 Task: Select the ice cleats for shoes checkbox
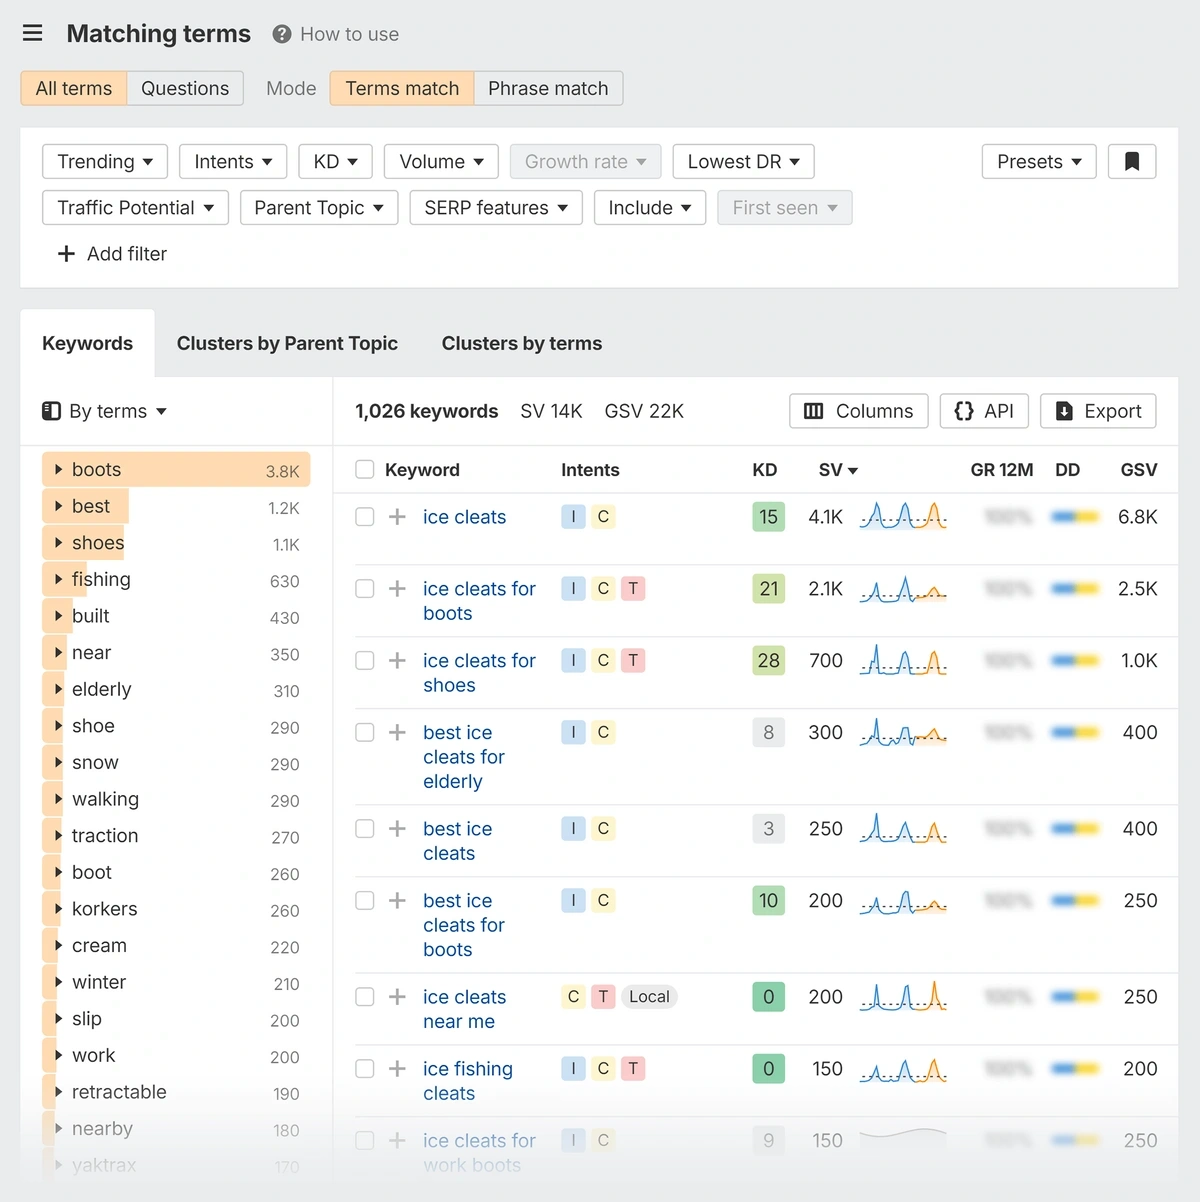coord(365,661)
